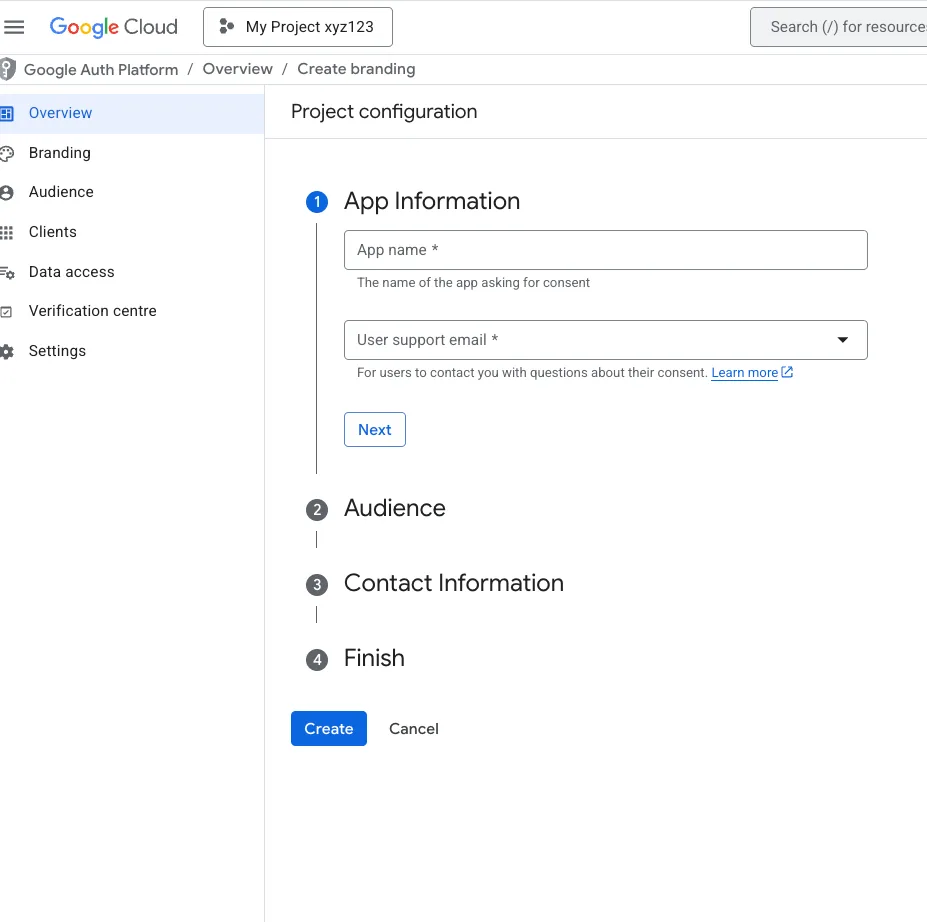The height and width of the screenshot is (922, 927).
Task: Select the Overview breadcrumb item
Action: point(237,69)
